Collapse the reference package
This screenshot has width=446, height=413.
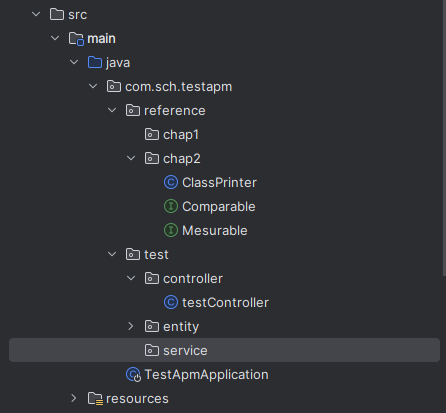click(x=112, y=110)
